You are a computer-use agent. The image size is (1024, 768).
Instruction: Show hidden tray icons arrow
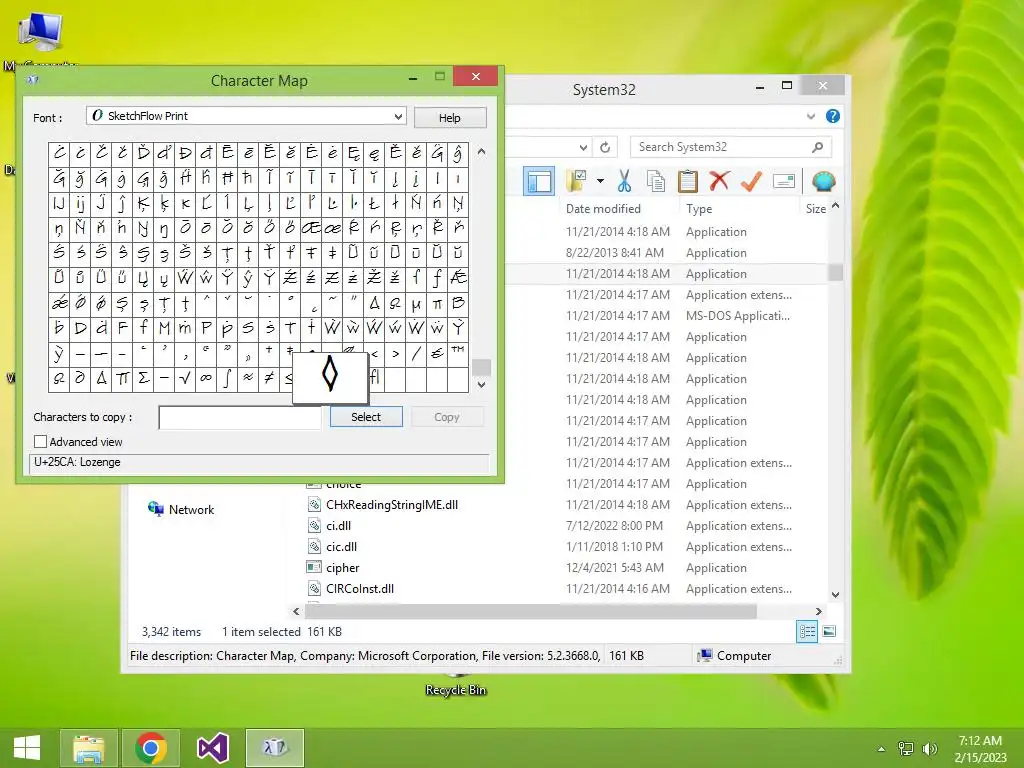[882, 749]
